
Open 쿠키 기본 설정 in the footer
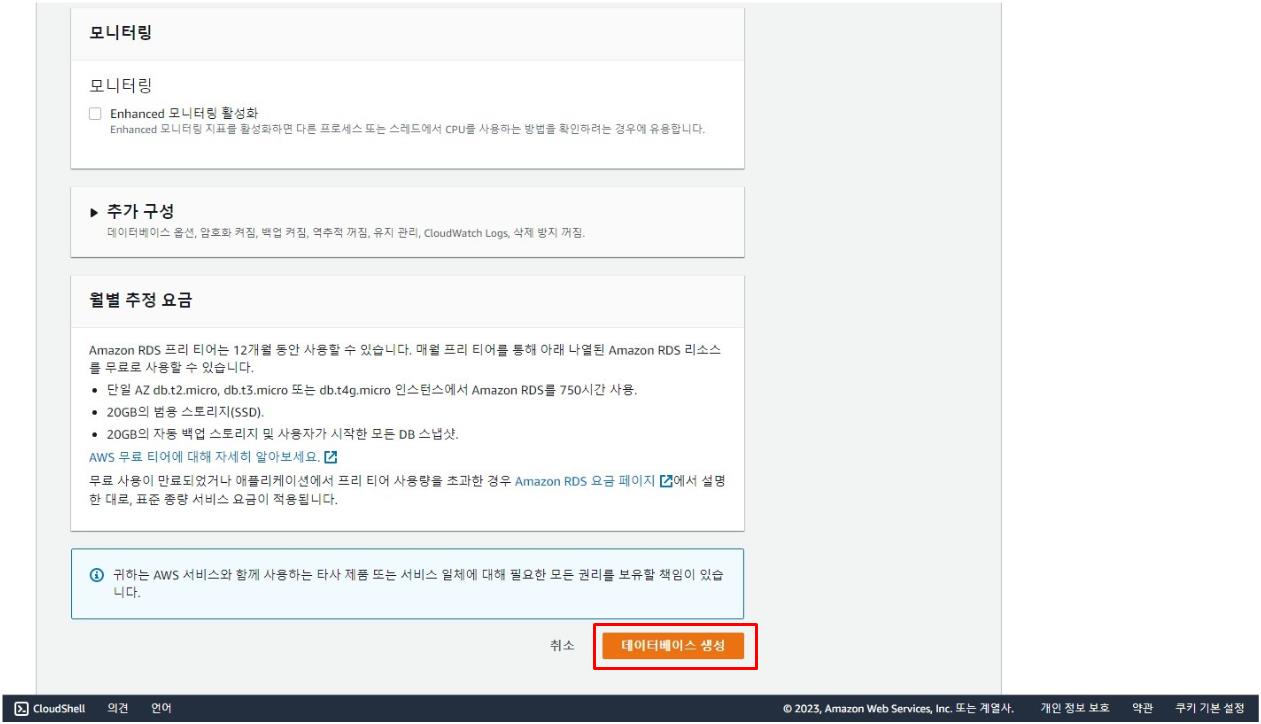1210,709
